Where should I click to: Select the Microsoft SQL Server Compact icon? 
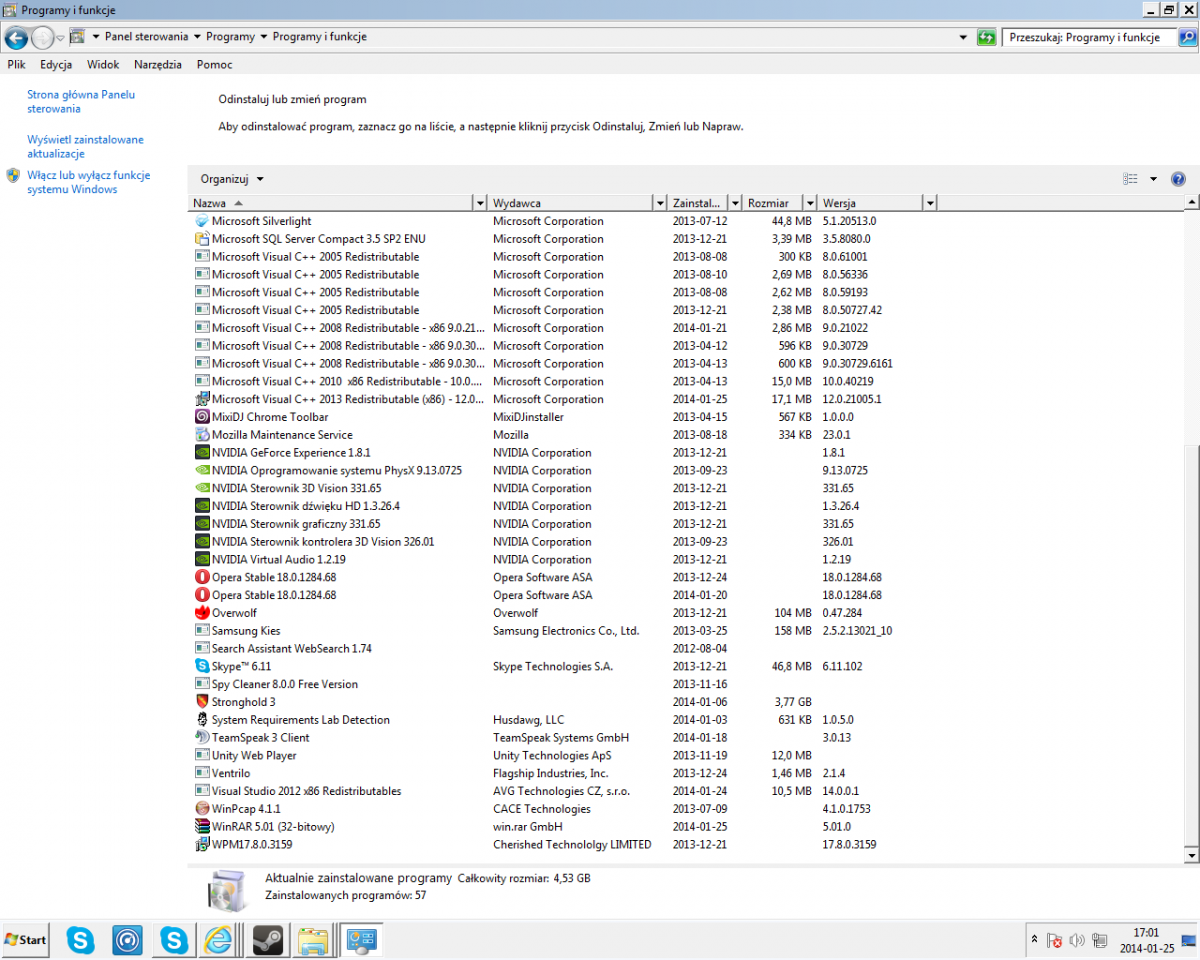point(201,239)
